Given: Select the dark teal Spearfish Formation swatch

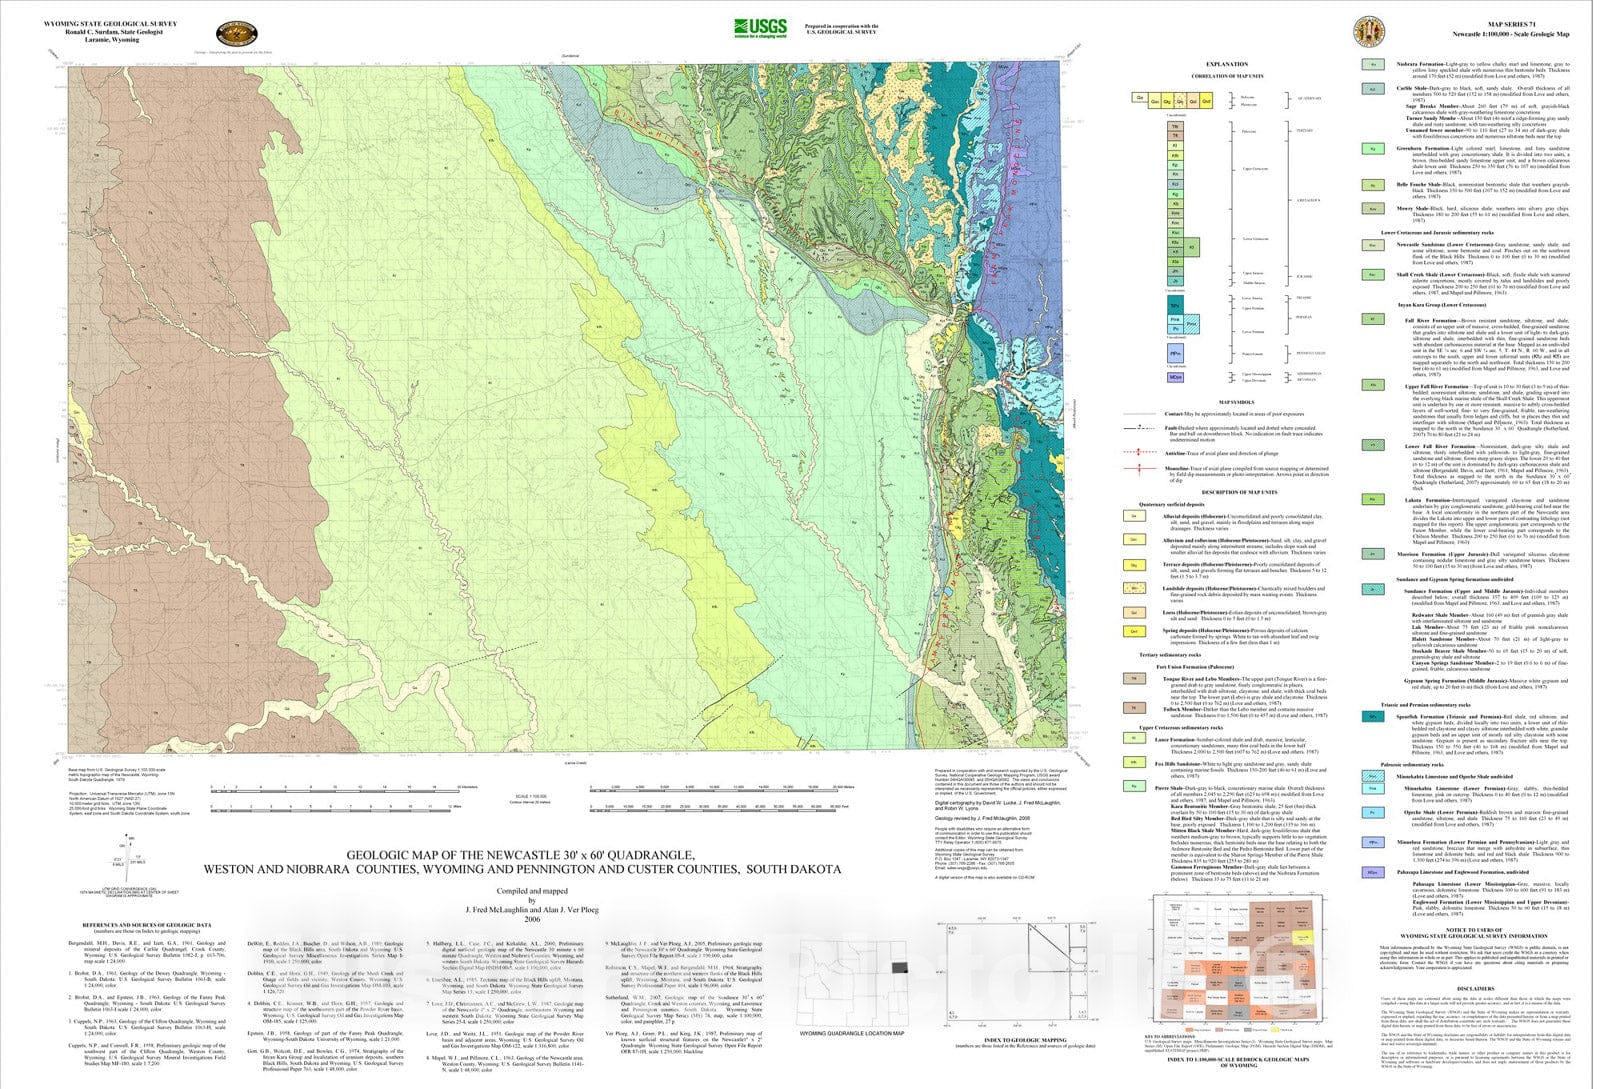Looking at the screenshot, I should tap(1372, 716).
